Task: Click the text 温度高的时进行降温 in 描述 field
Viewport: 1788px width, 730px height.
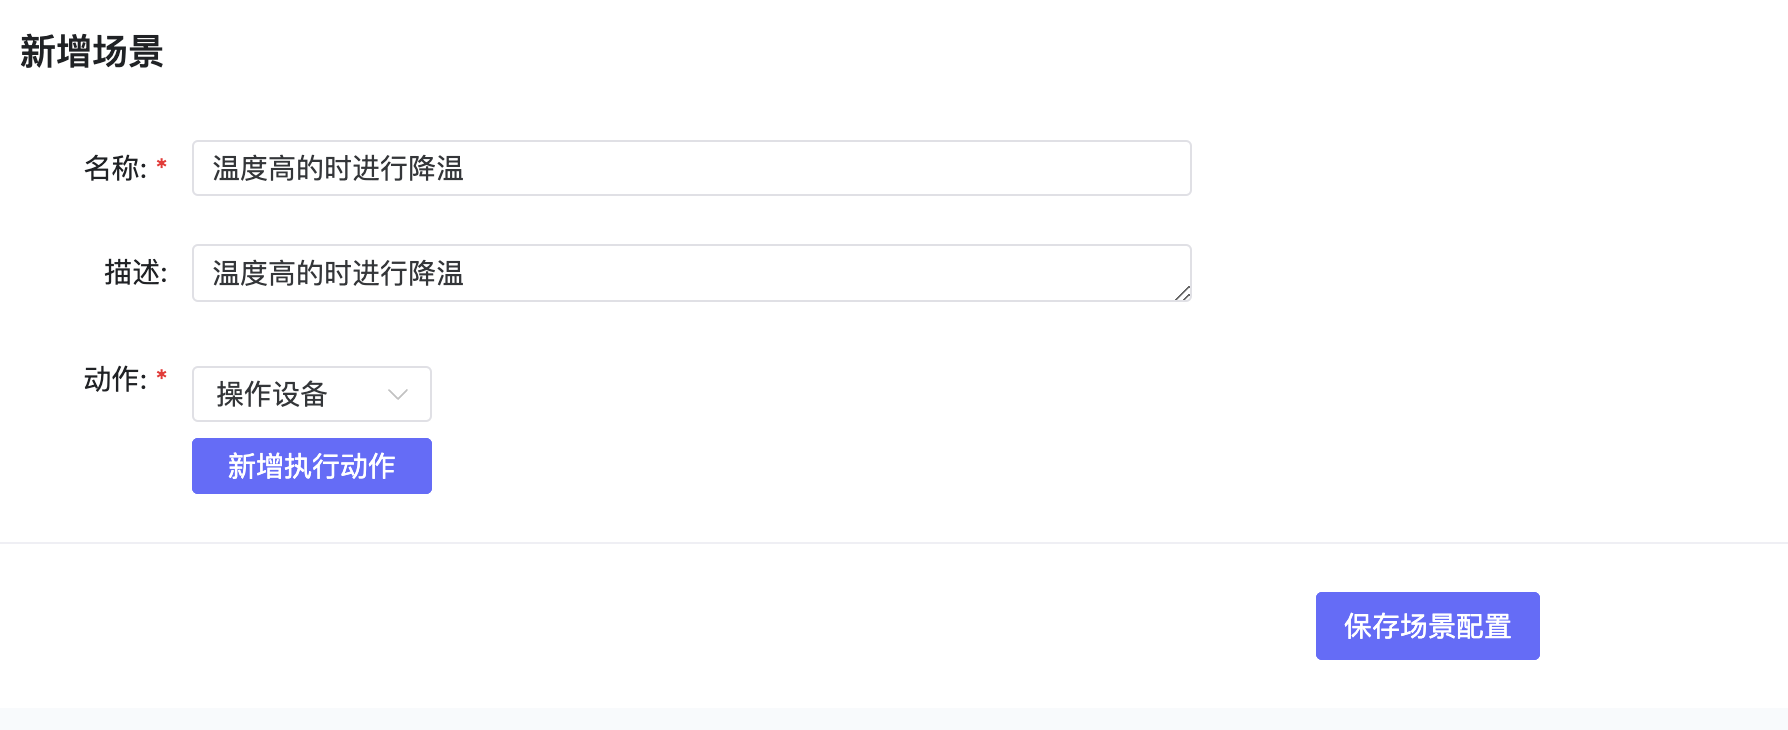Action: point(338,273)
